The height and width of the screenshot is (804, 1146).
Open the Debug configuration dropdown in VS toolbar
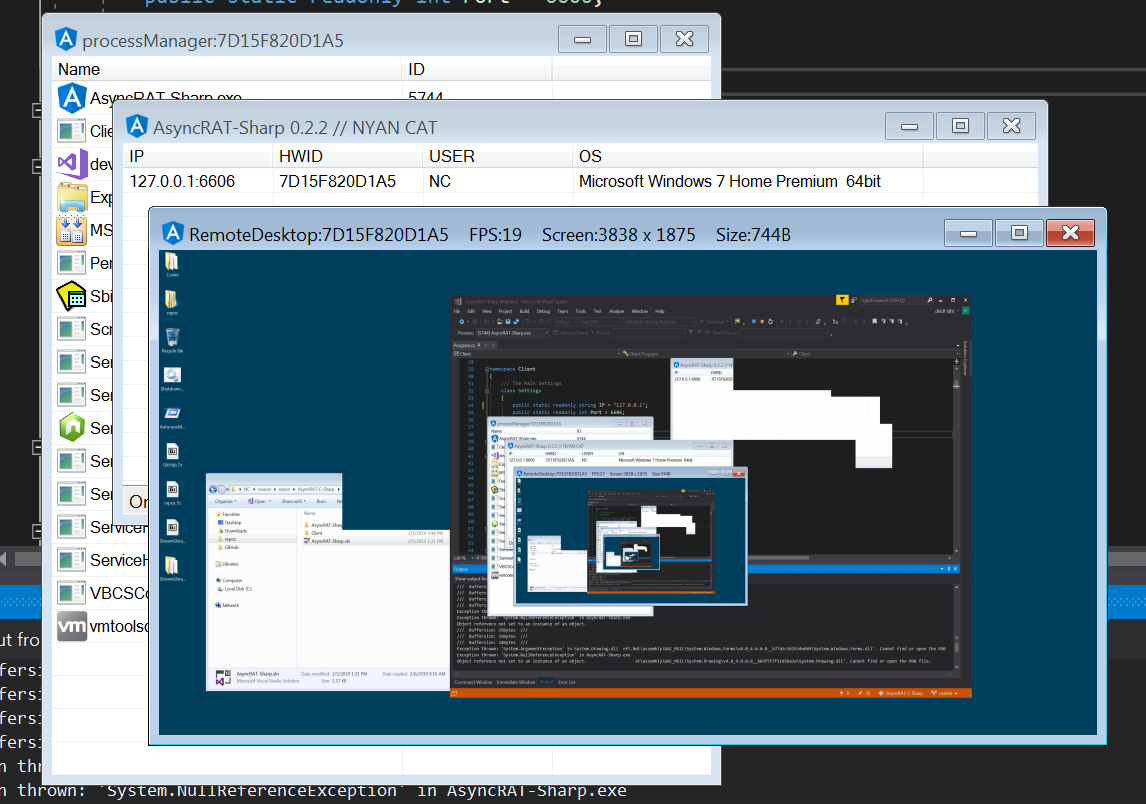pyautogui.click(x=564, y=322)
